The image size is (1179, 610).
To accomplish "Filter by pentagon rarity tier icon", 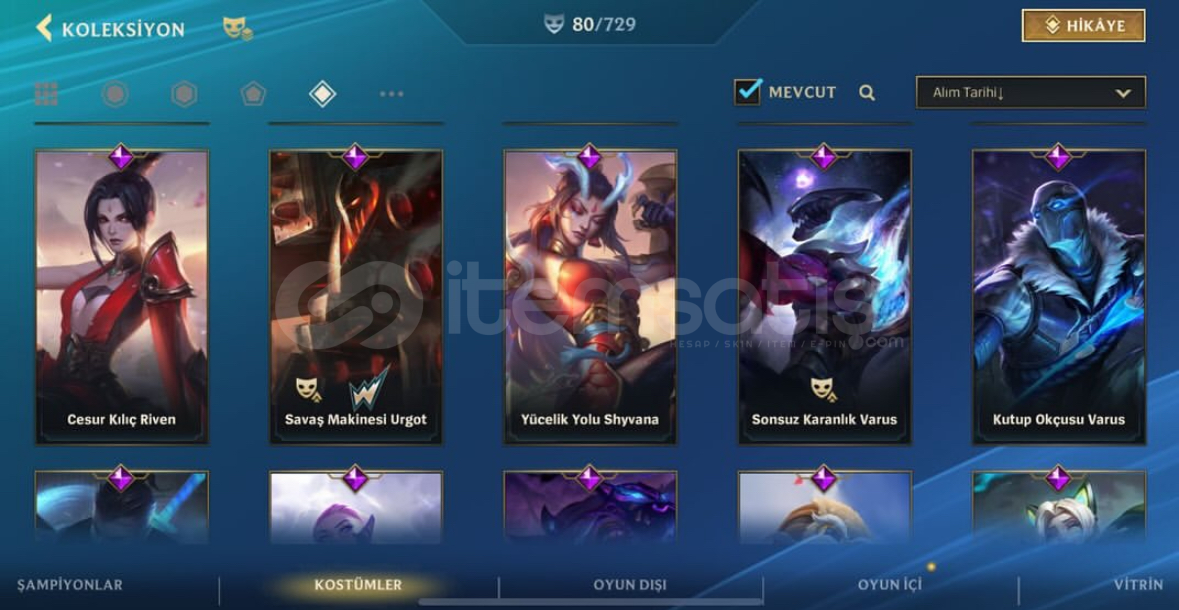I will click(x=253, y=94).
